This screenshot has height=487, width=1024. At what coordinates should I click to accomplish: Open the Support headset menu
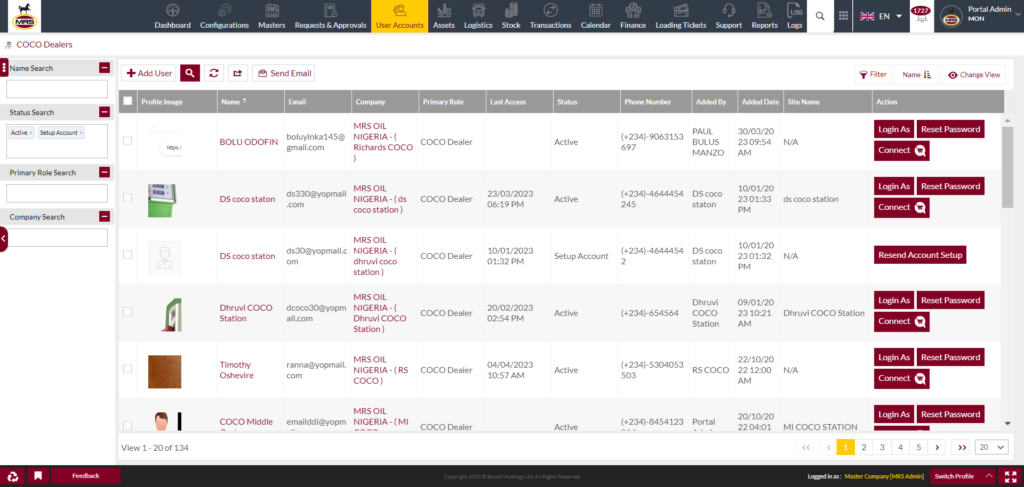[729, 16]
